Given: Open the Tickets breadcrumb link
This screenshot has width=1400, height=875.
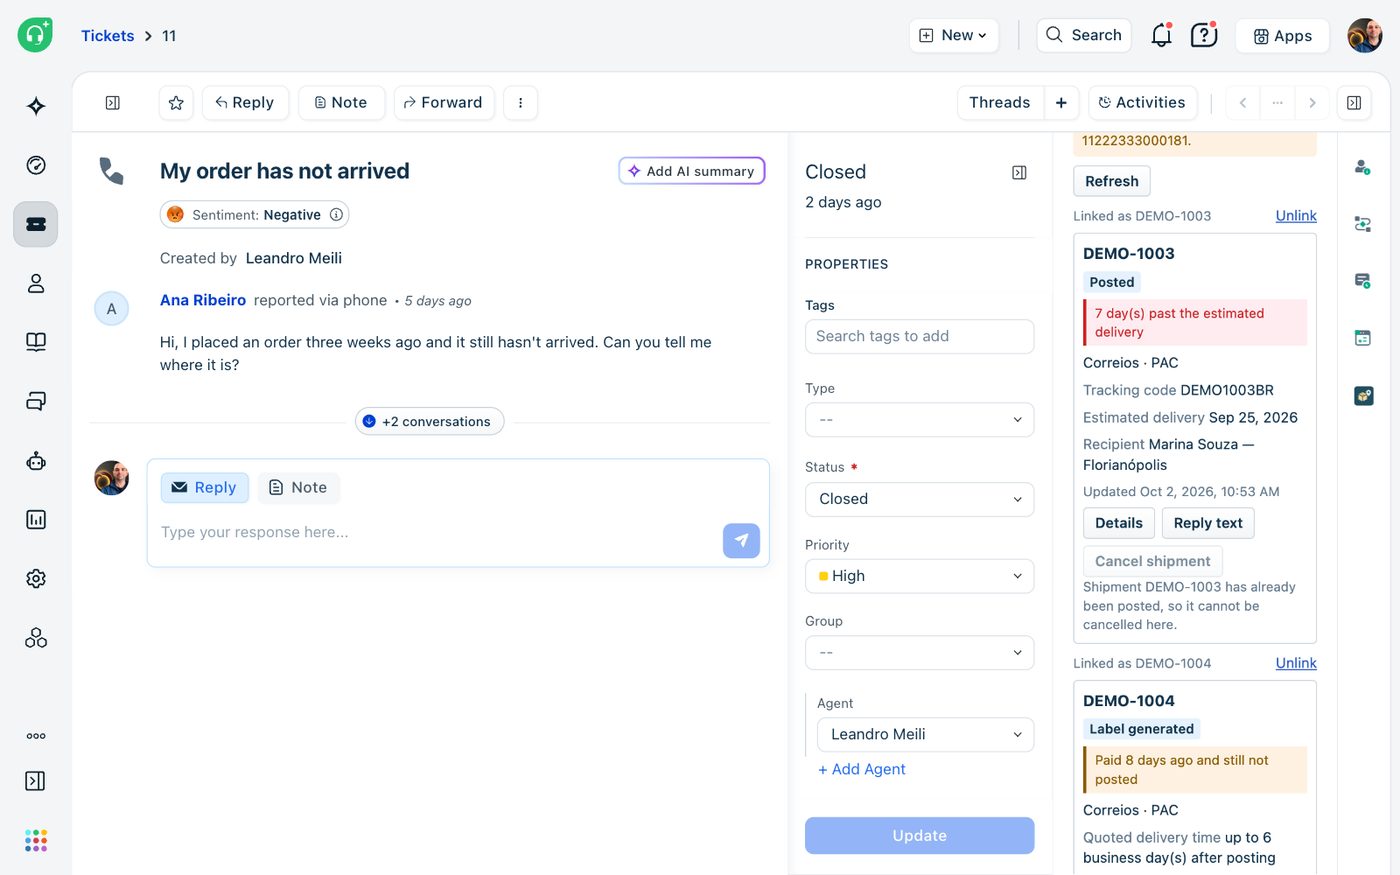Looking at the screenshot, I should [x=107, y=36].
